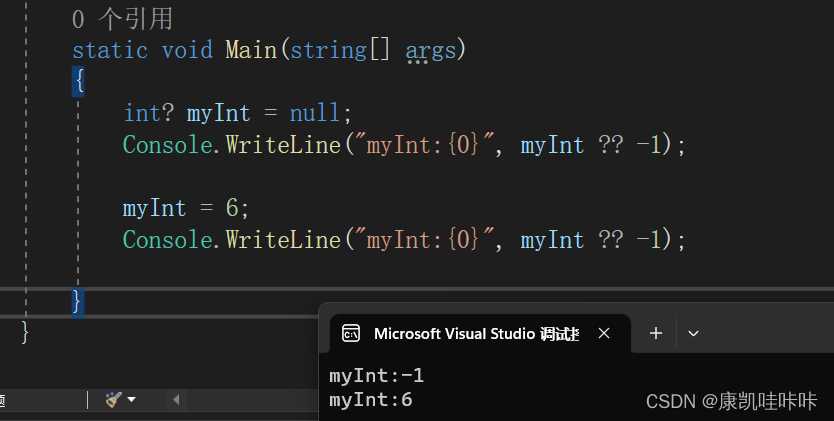This screenshot has height=421, width=834.
Task: Click the "myInt:-1" console output line
Action: coord(377,375)
